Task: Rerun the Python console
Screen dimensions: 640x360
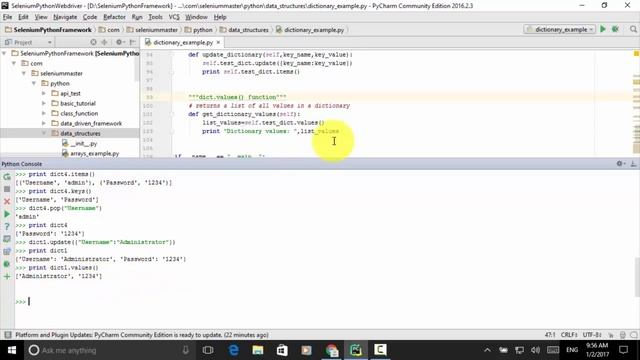Action: pyautogui.click(x=7, y=177)
